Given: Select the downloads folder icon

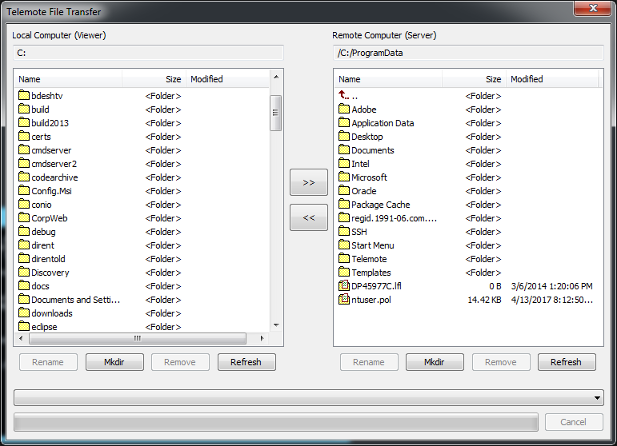Looking at the screenshot, I should point(24,313).
